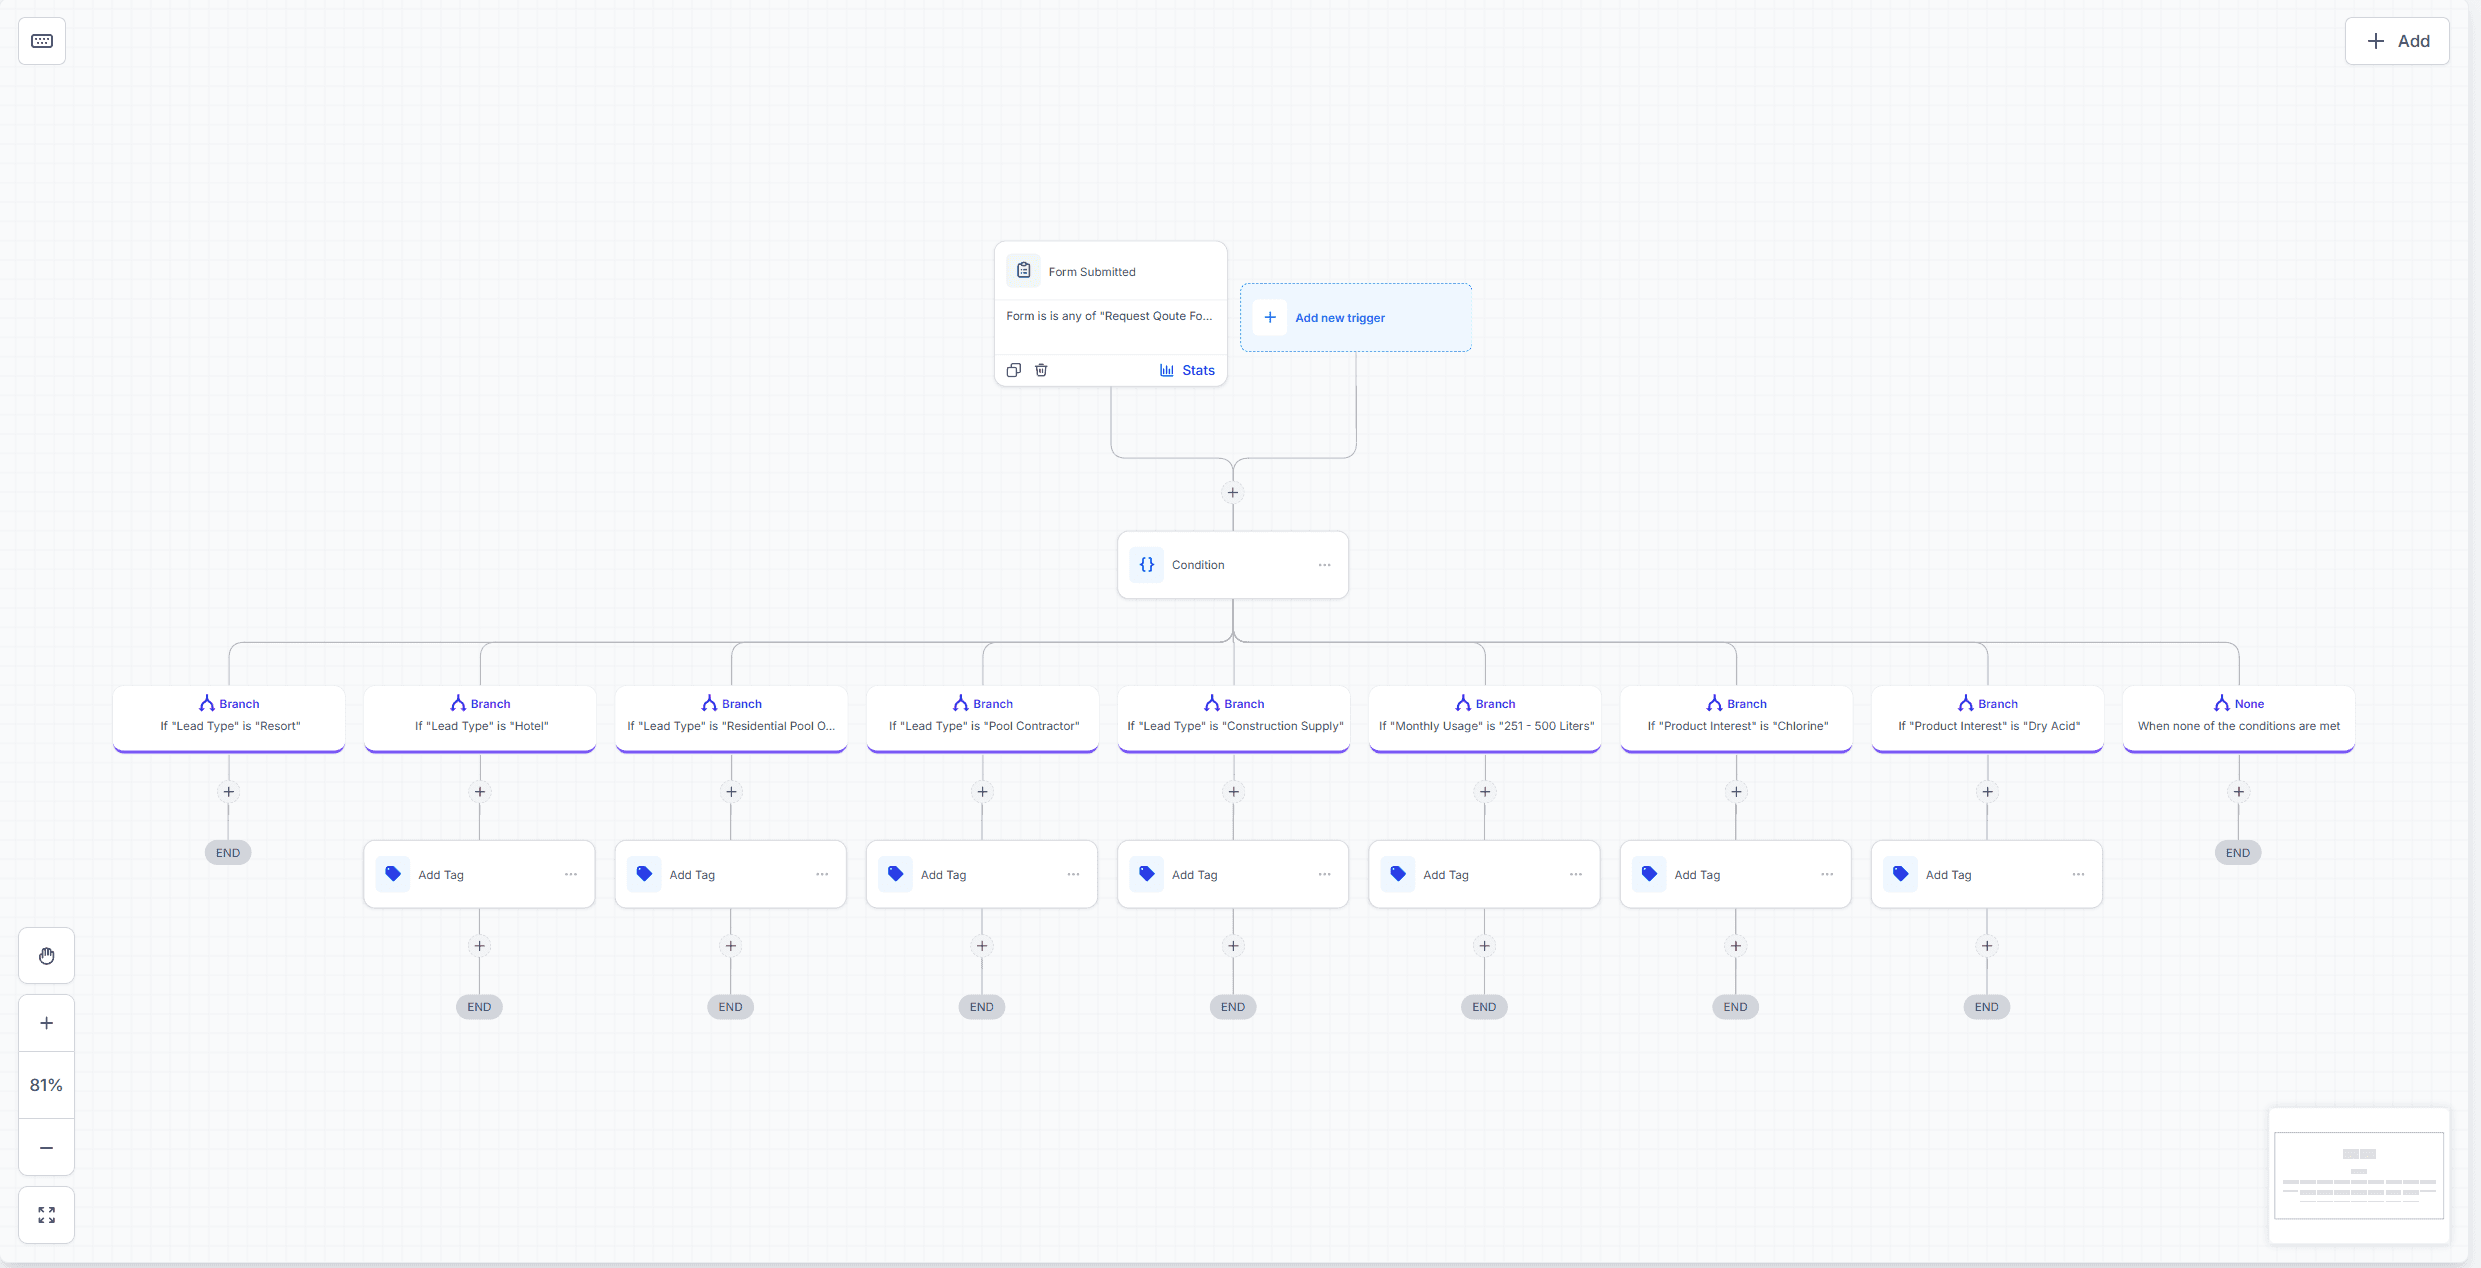Viewport: 2481px width, 1268px height.
Task: Delete the Form Submitted trigger via trash icon
Action: coord(1041,370)
